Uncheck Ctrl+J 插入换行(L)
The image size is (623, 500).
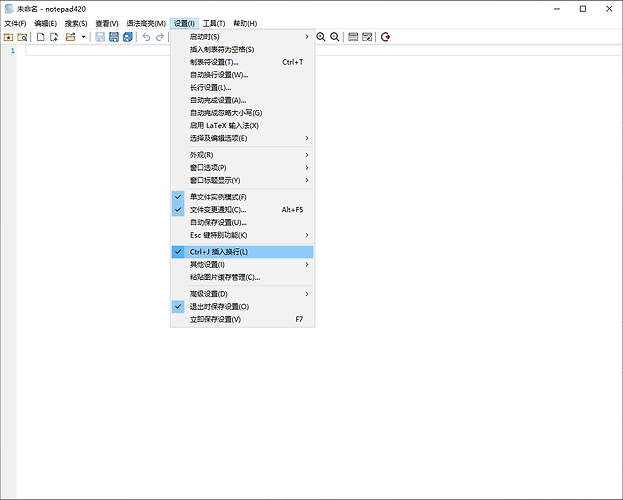pos(242,252)
